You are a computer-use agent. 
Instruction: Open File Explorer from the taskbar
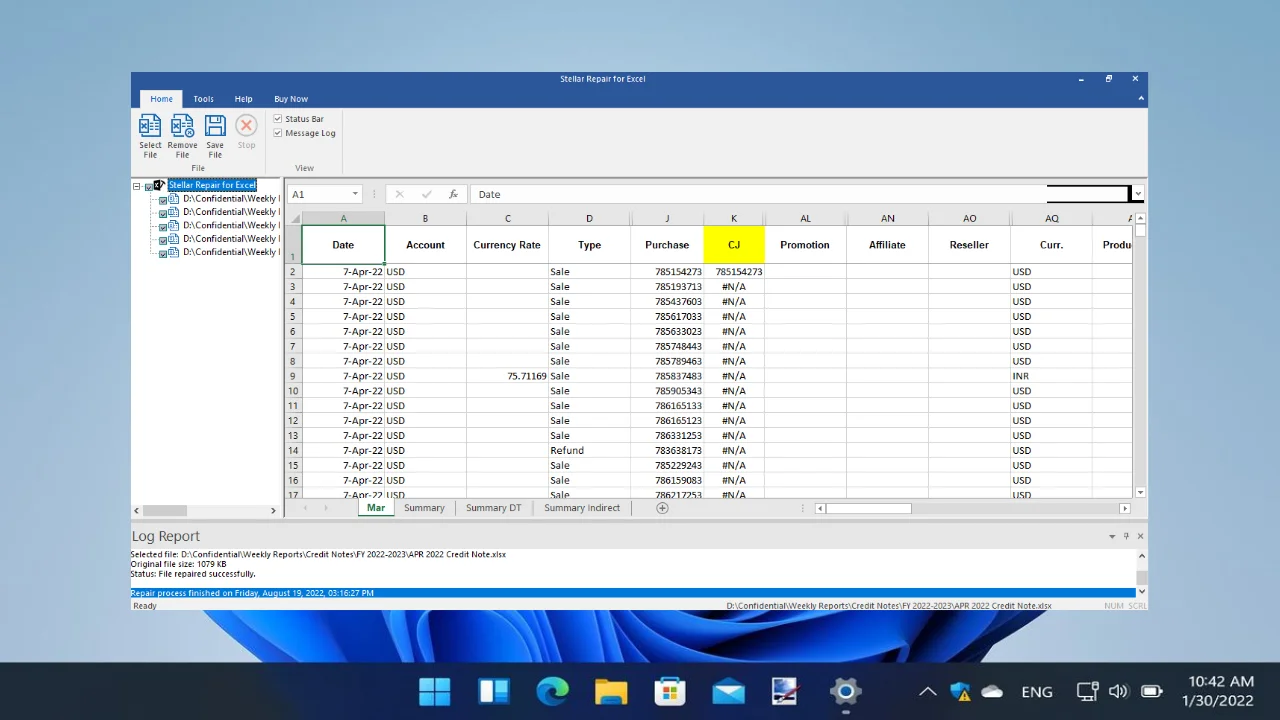coord(611,691)
